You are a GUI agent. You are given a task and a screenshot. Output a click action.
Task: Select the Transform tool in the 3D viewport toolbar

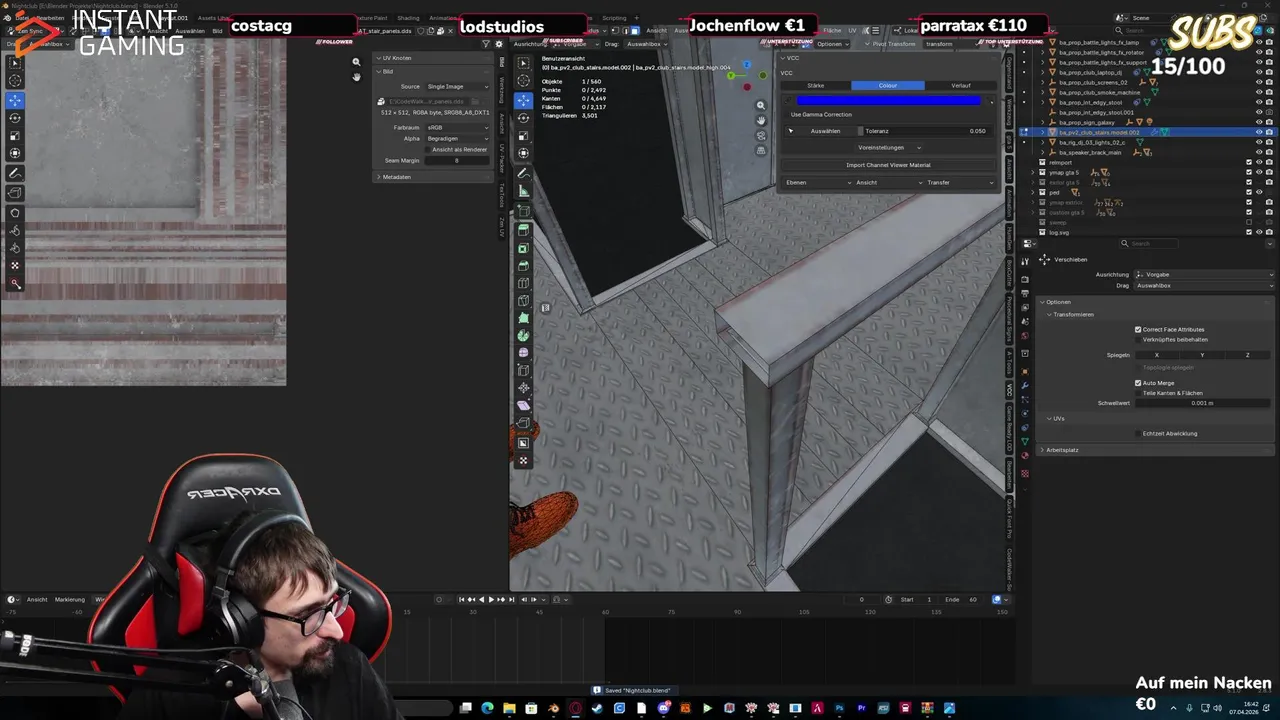coord(523,153)
